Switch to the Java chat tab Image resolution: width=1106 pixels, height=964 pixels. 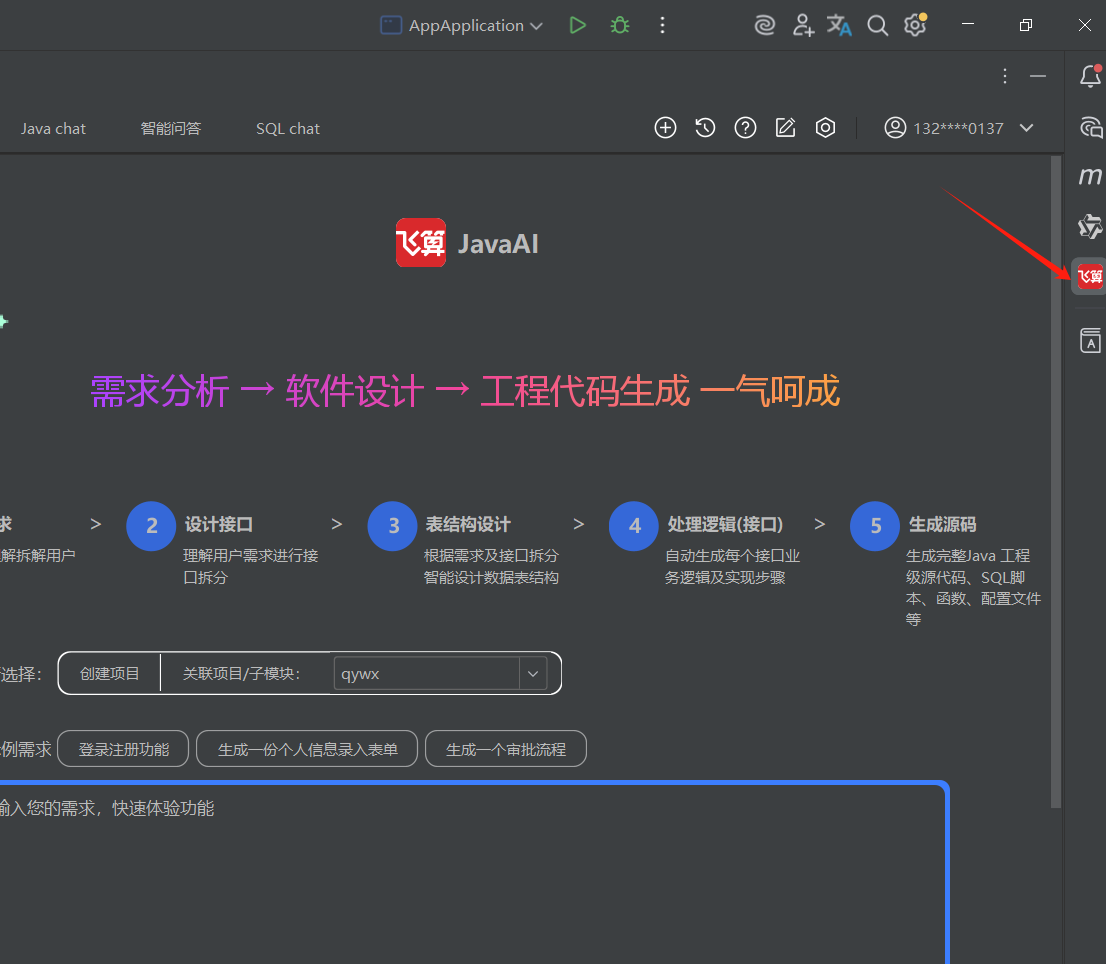pos(53,128)
